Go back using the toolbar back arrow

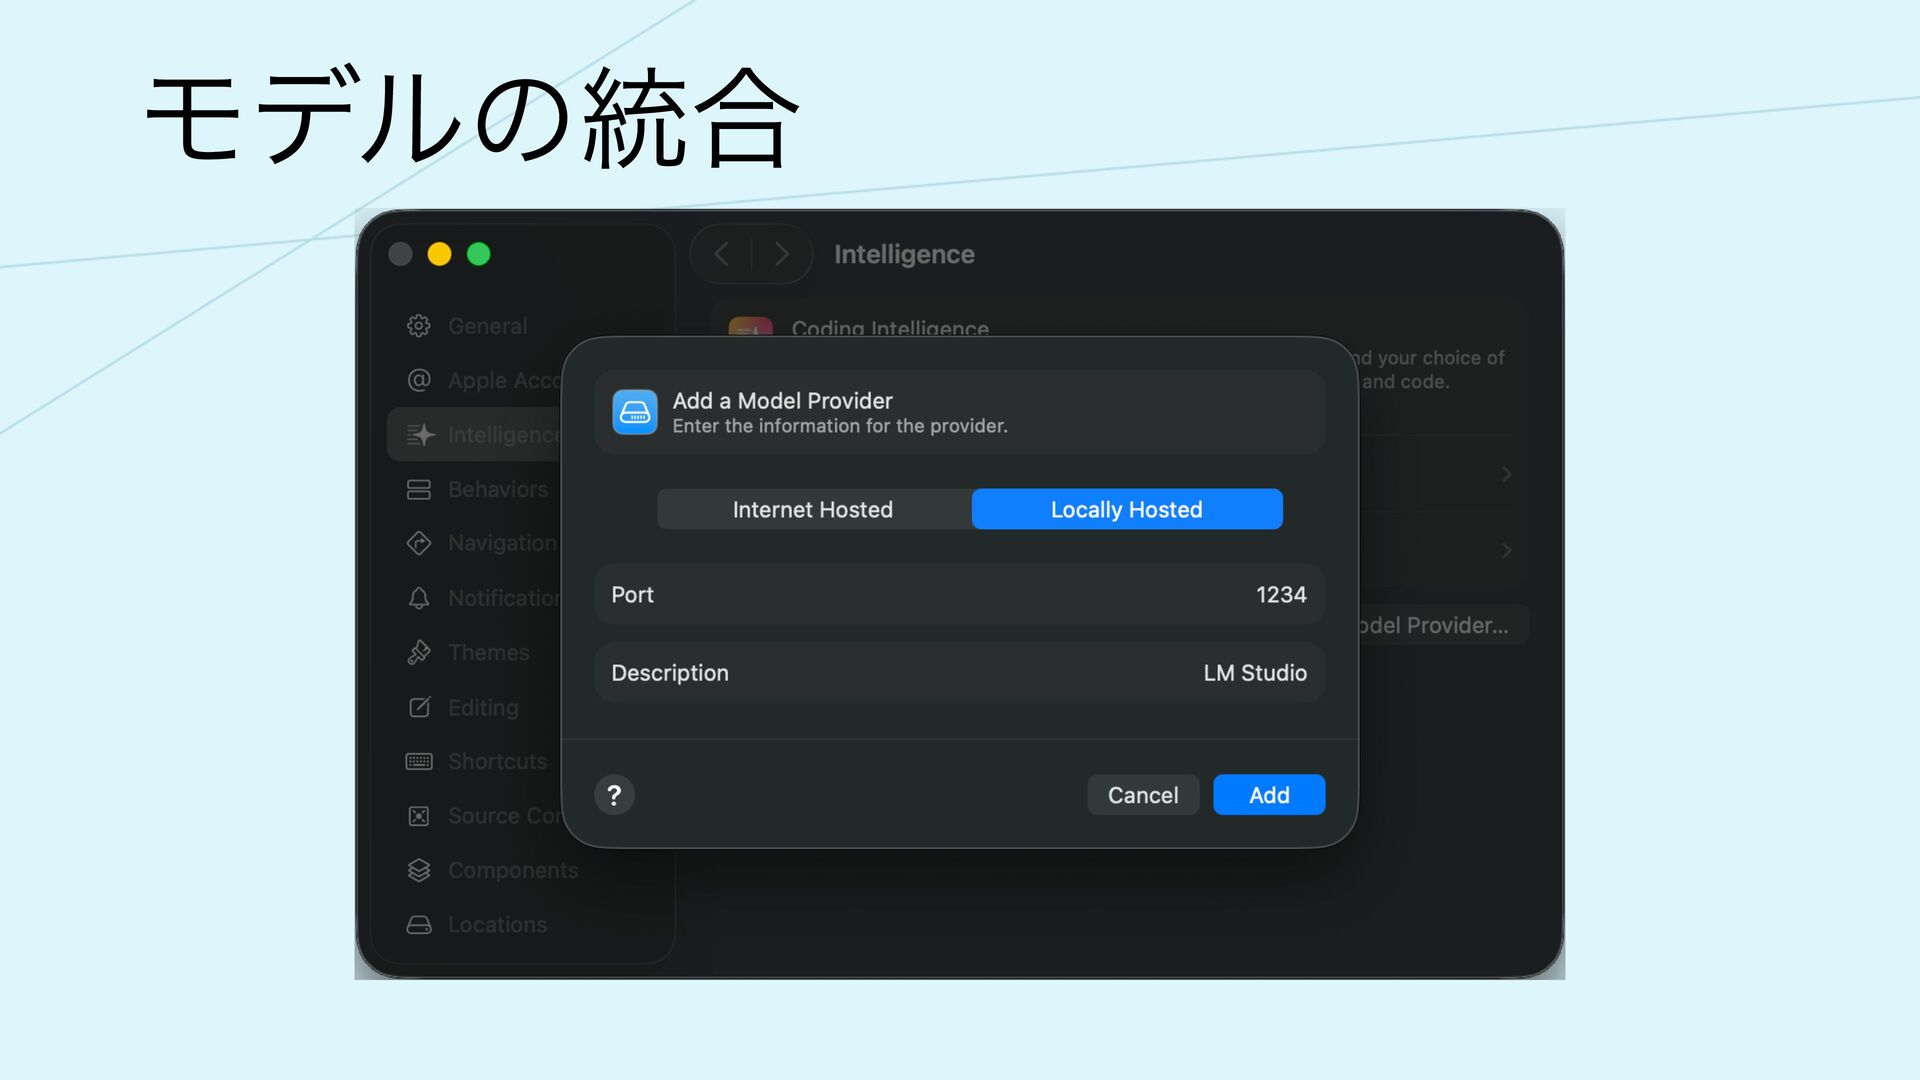722,254
